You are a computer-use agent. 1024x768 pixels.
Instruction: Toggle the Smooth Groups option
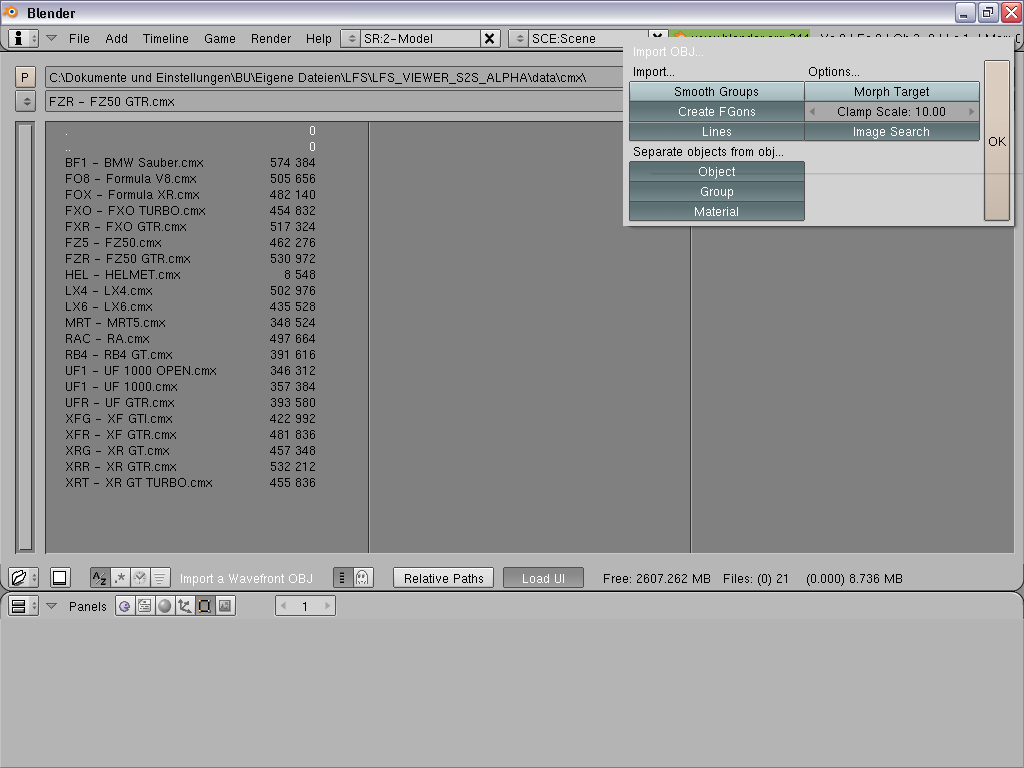716,92
